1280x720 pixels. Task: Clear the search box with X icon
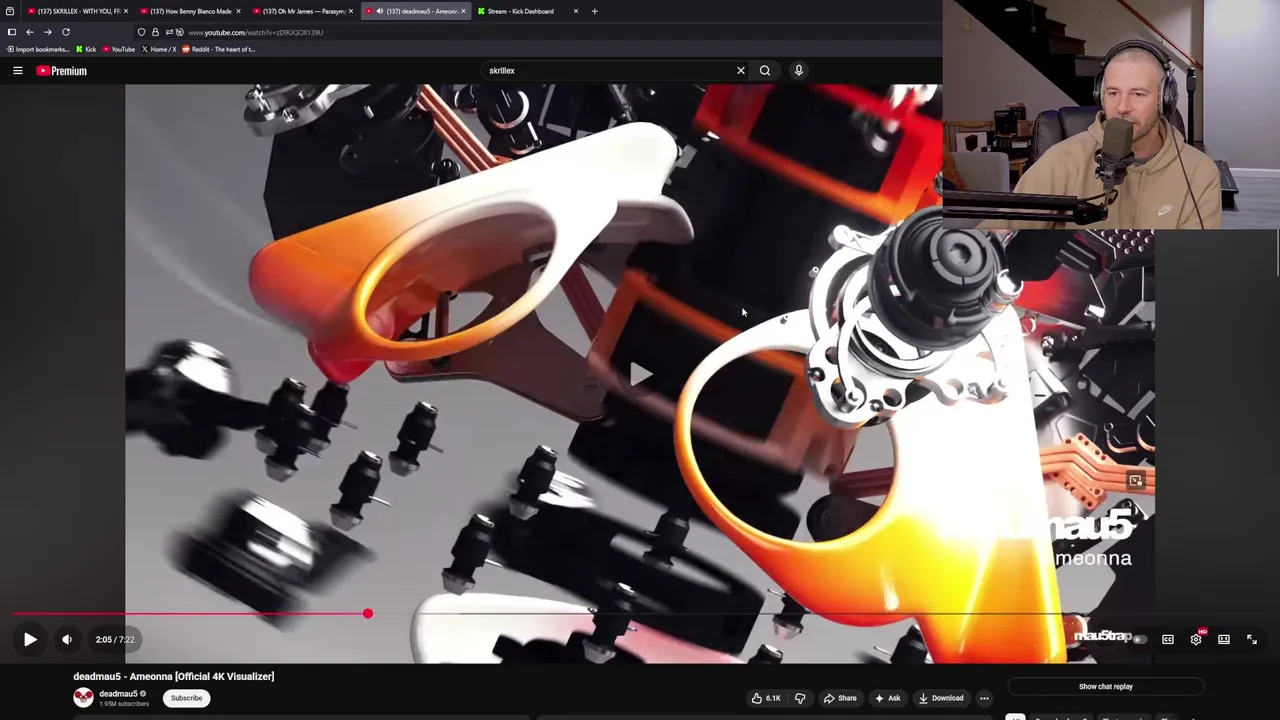[x=741, y=71]
